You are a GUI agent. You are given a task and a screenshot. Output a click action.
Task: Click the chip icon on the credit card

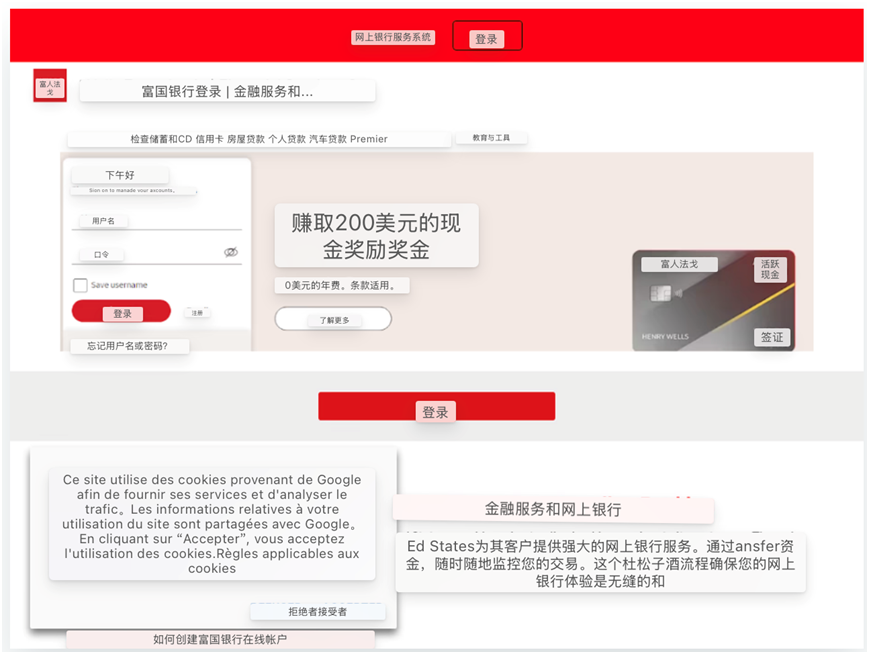661,293
